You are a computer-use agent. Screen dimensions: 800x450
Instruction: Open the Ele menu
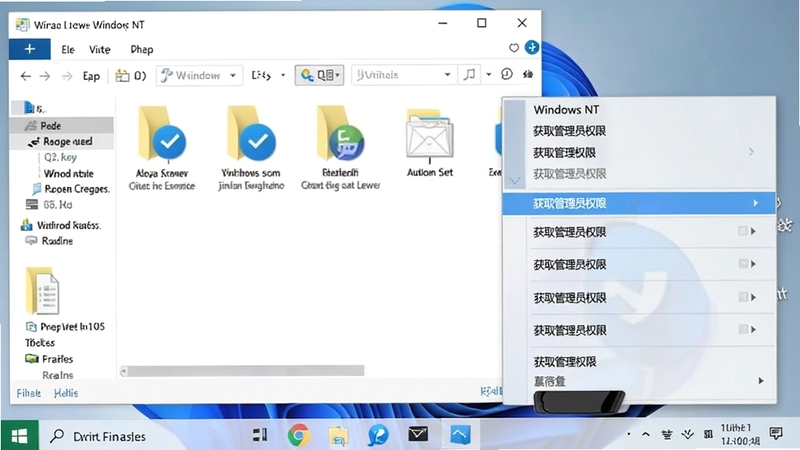(x=68, y=49)
